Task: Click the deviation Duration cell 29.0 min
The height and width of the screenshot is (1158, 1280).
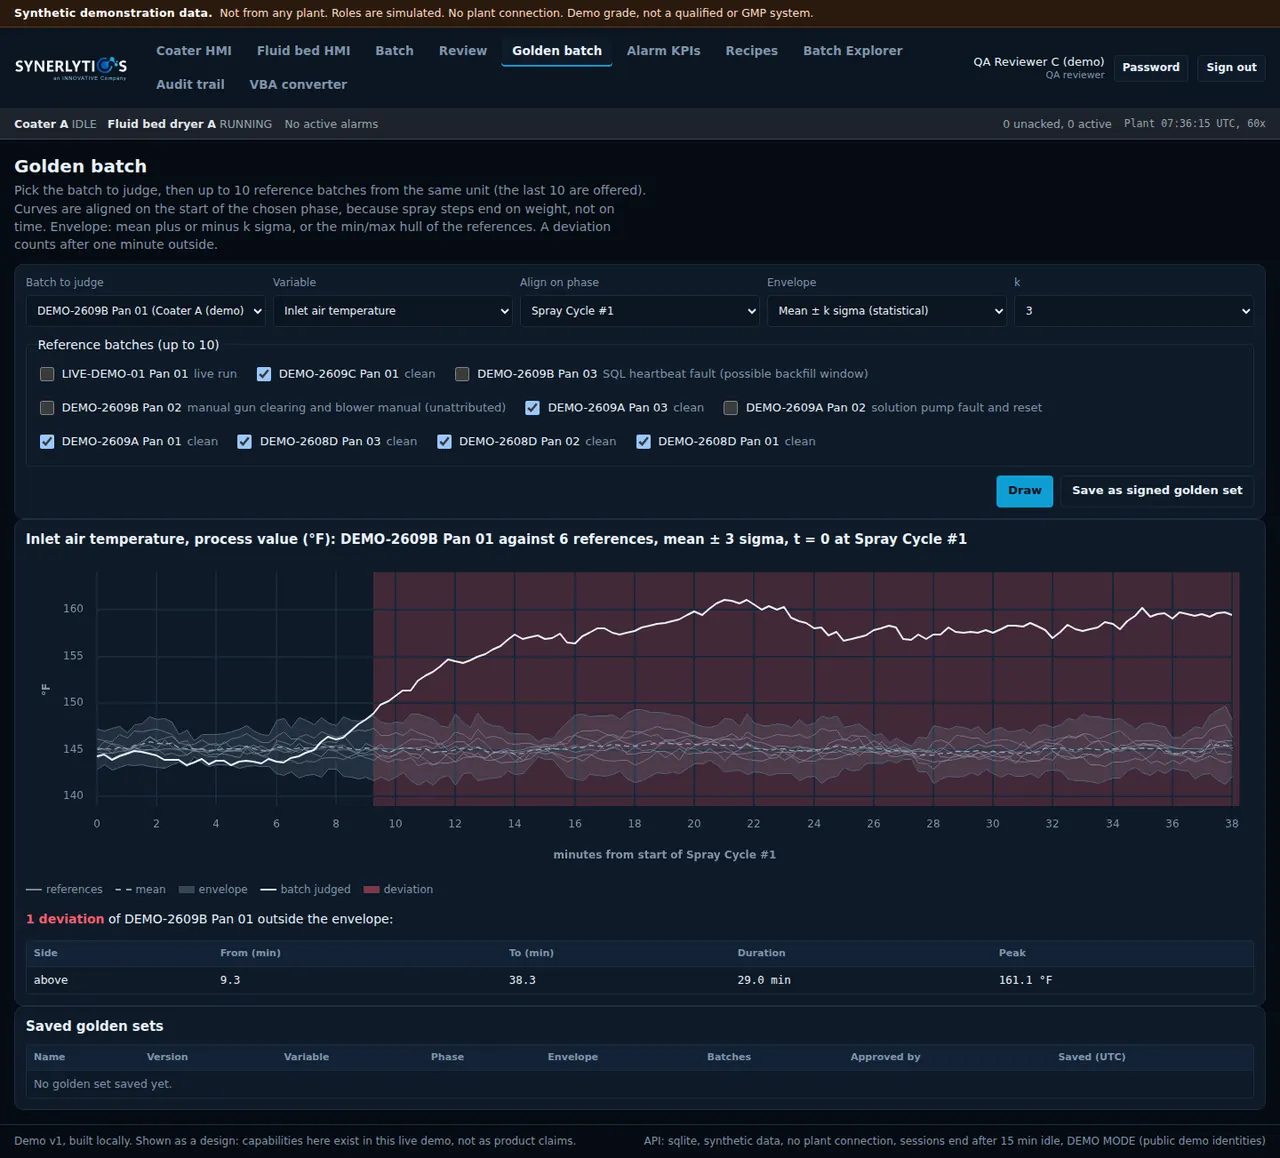Action: 764,980
